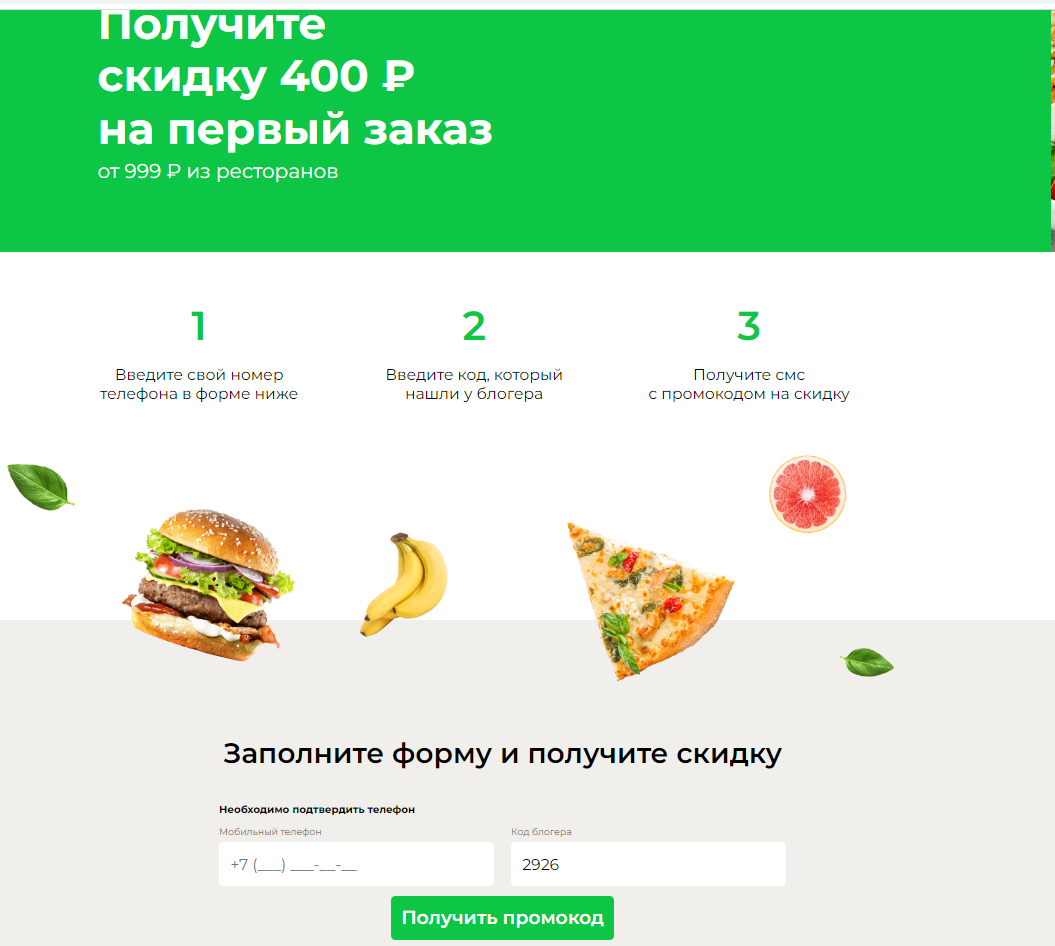Click the 'Введите код, который нашли у блогера' text
The width and height of the screenshot is (1055, 946).
click(474, 384)
